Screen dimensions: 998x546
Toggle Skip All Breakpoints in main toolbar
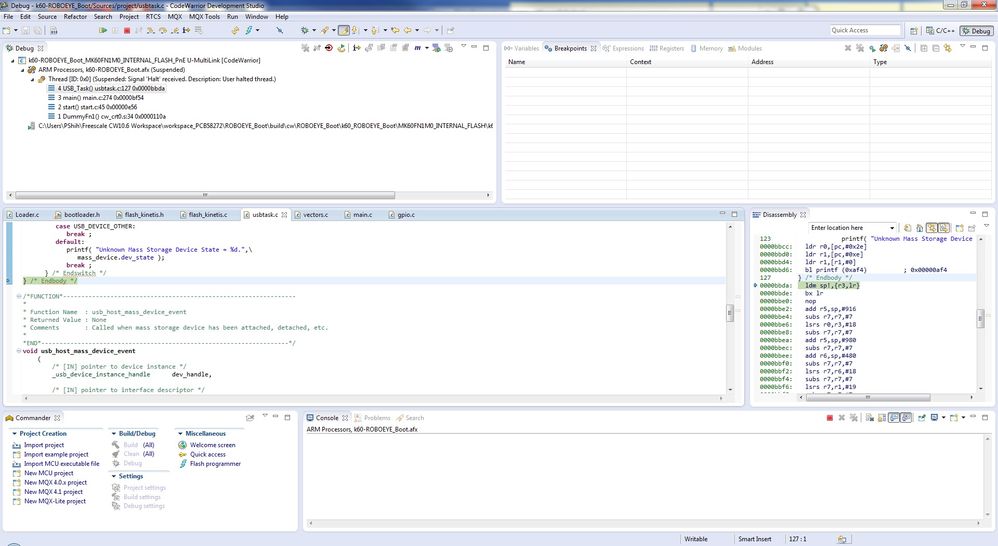click(x=279, y=30)
